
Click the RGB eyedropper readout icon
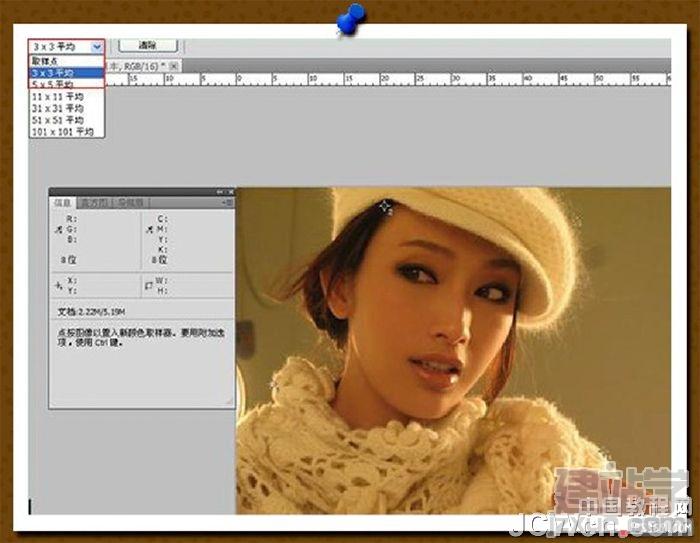click(x=58, y=230)
